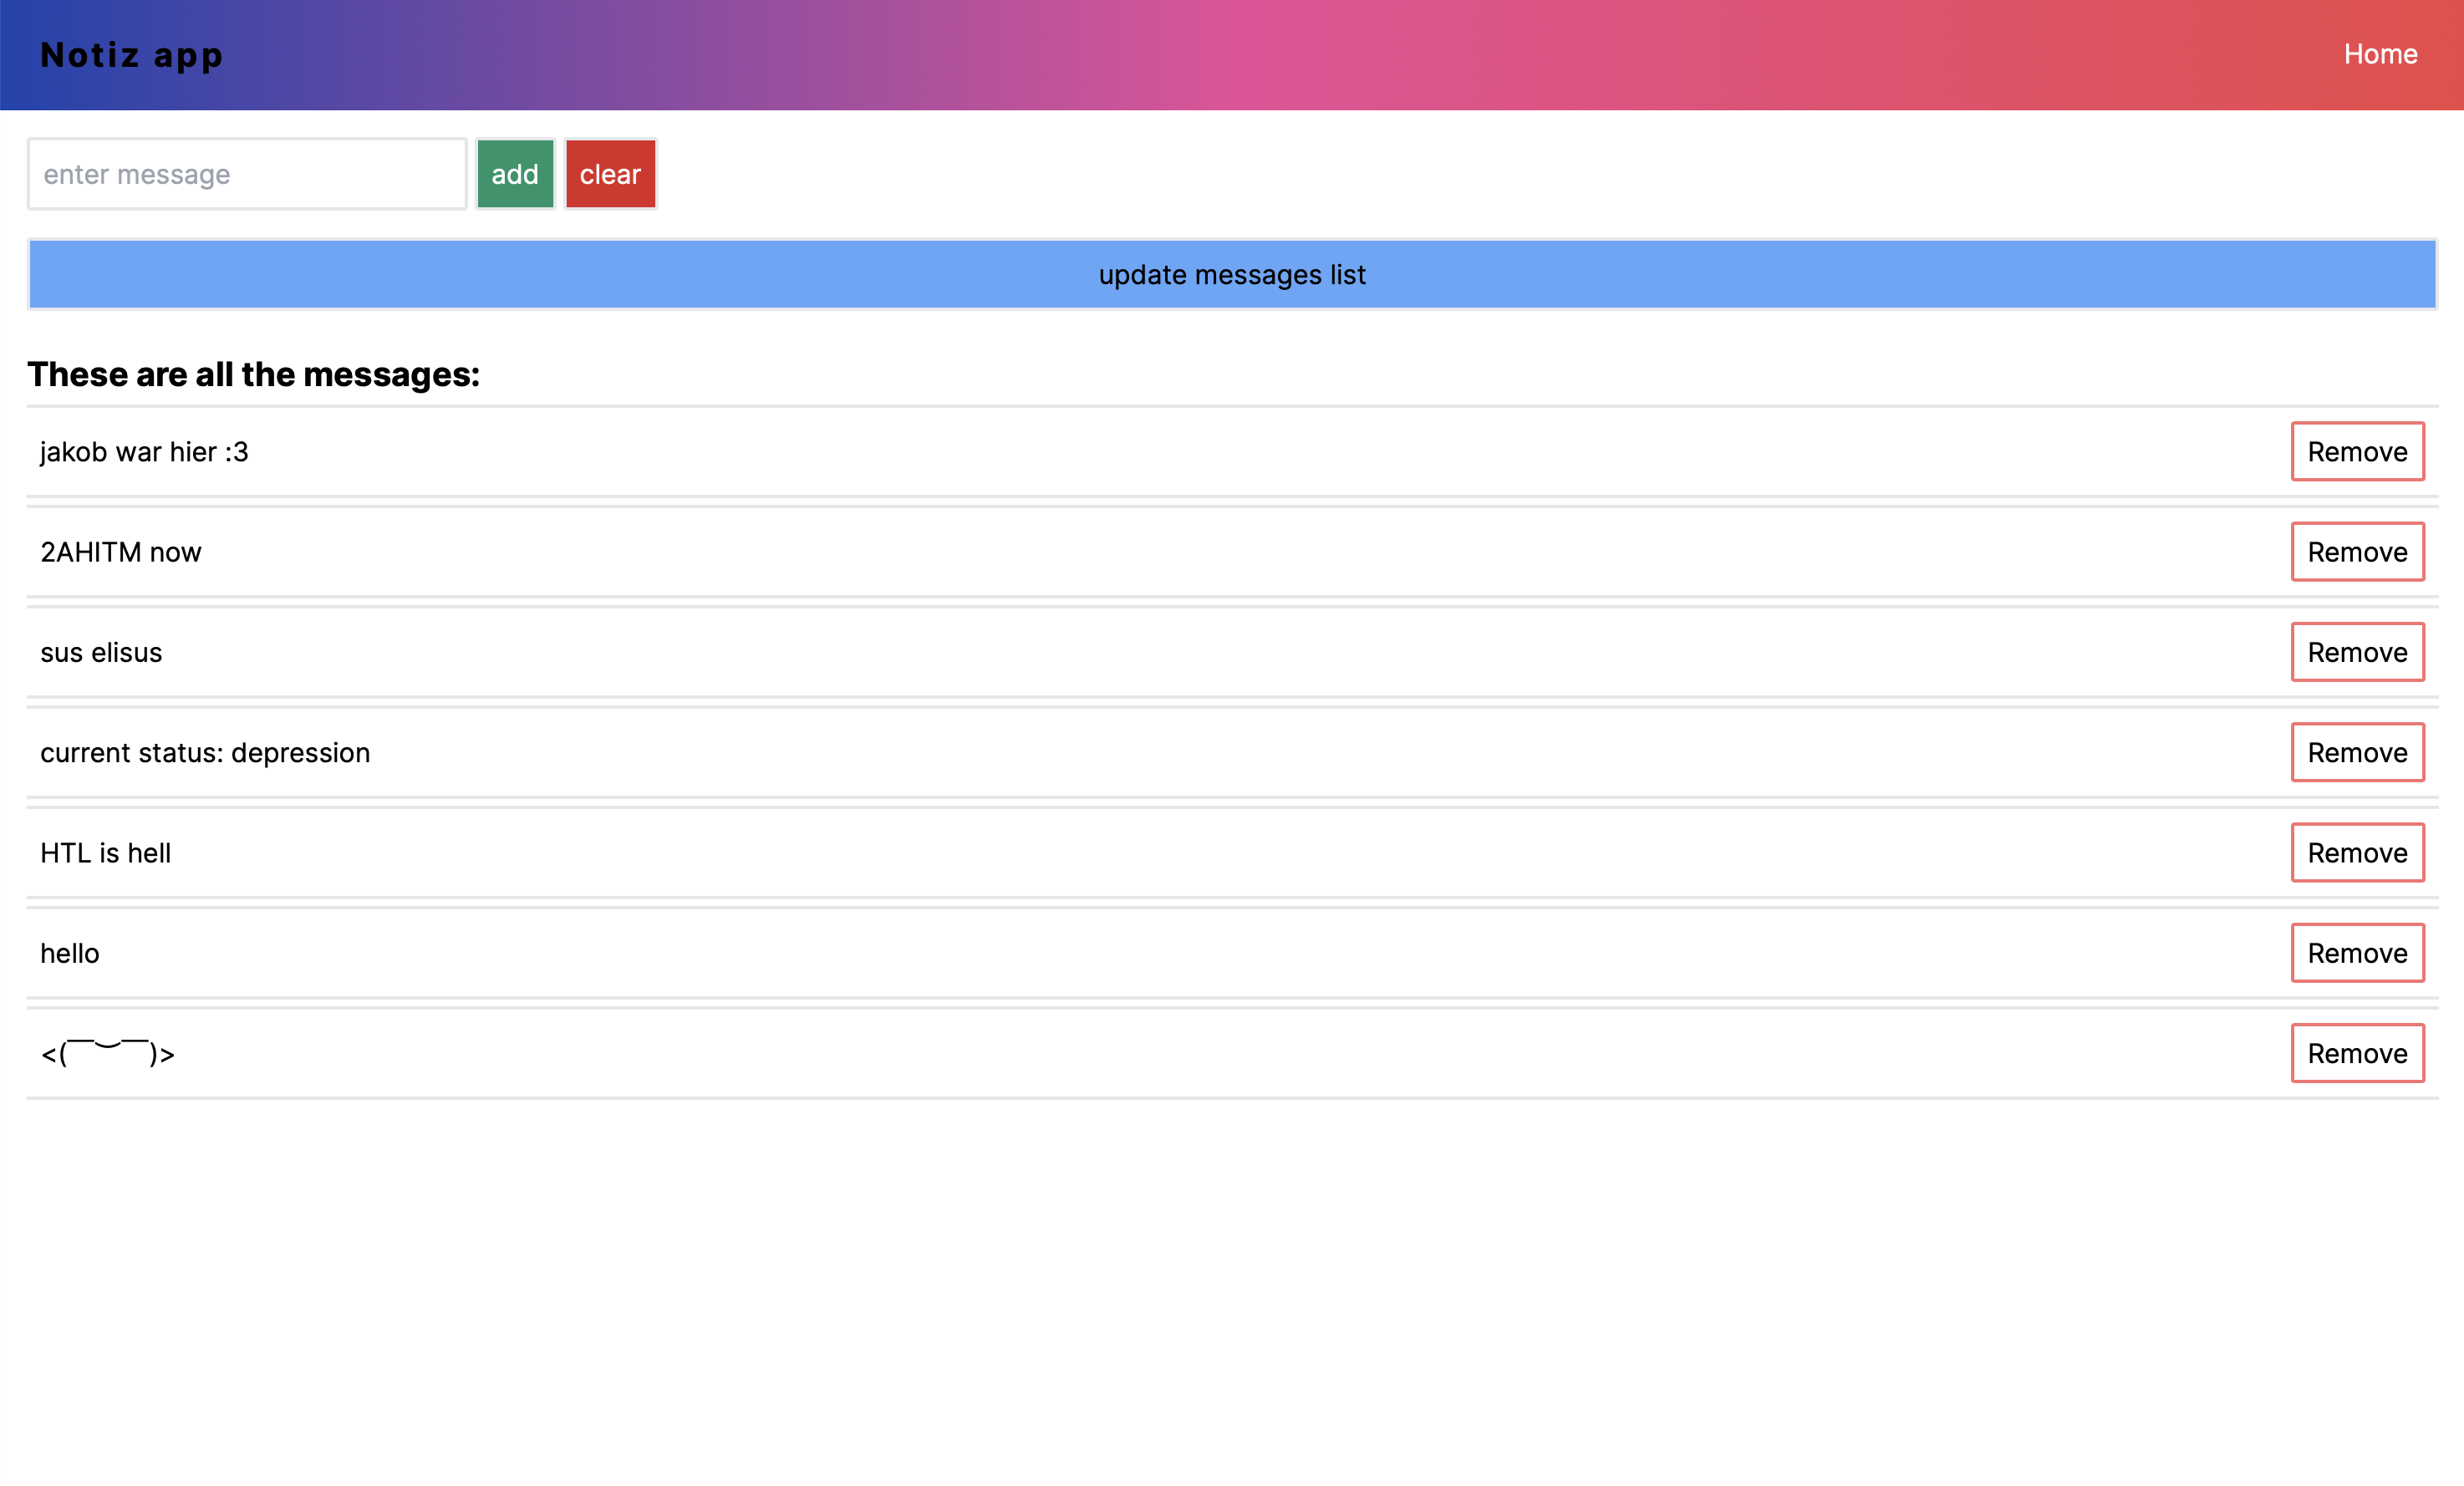Select the 'jakob war hier :3' message text
Image resolution: width=2464 pixels, height=1486 pixels.
pyautogui.click(x=144, y=452)
